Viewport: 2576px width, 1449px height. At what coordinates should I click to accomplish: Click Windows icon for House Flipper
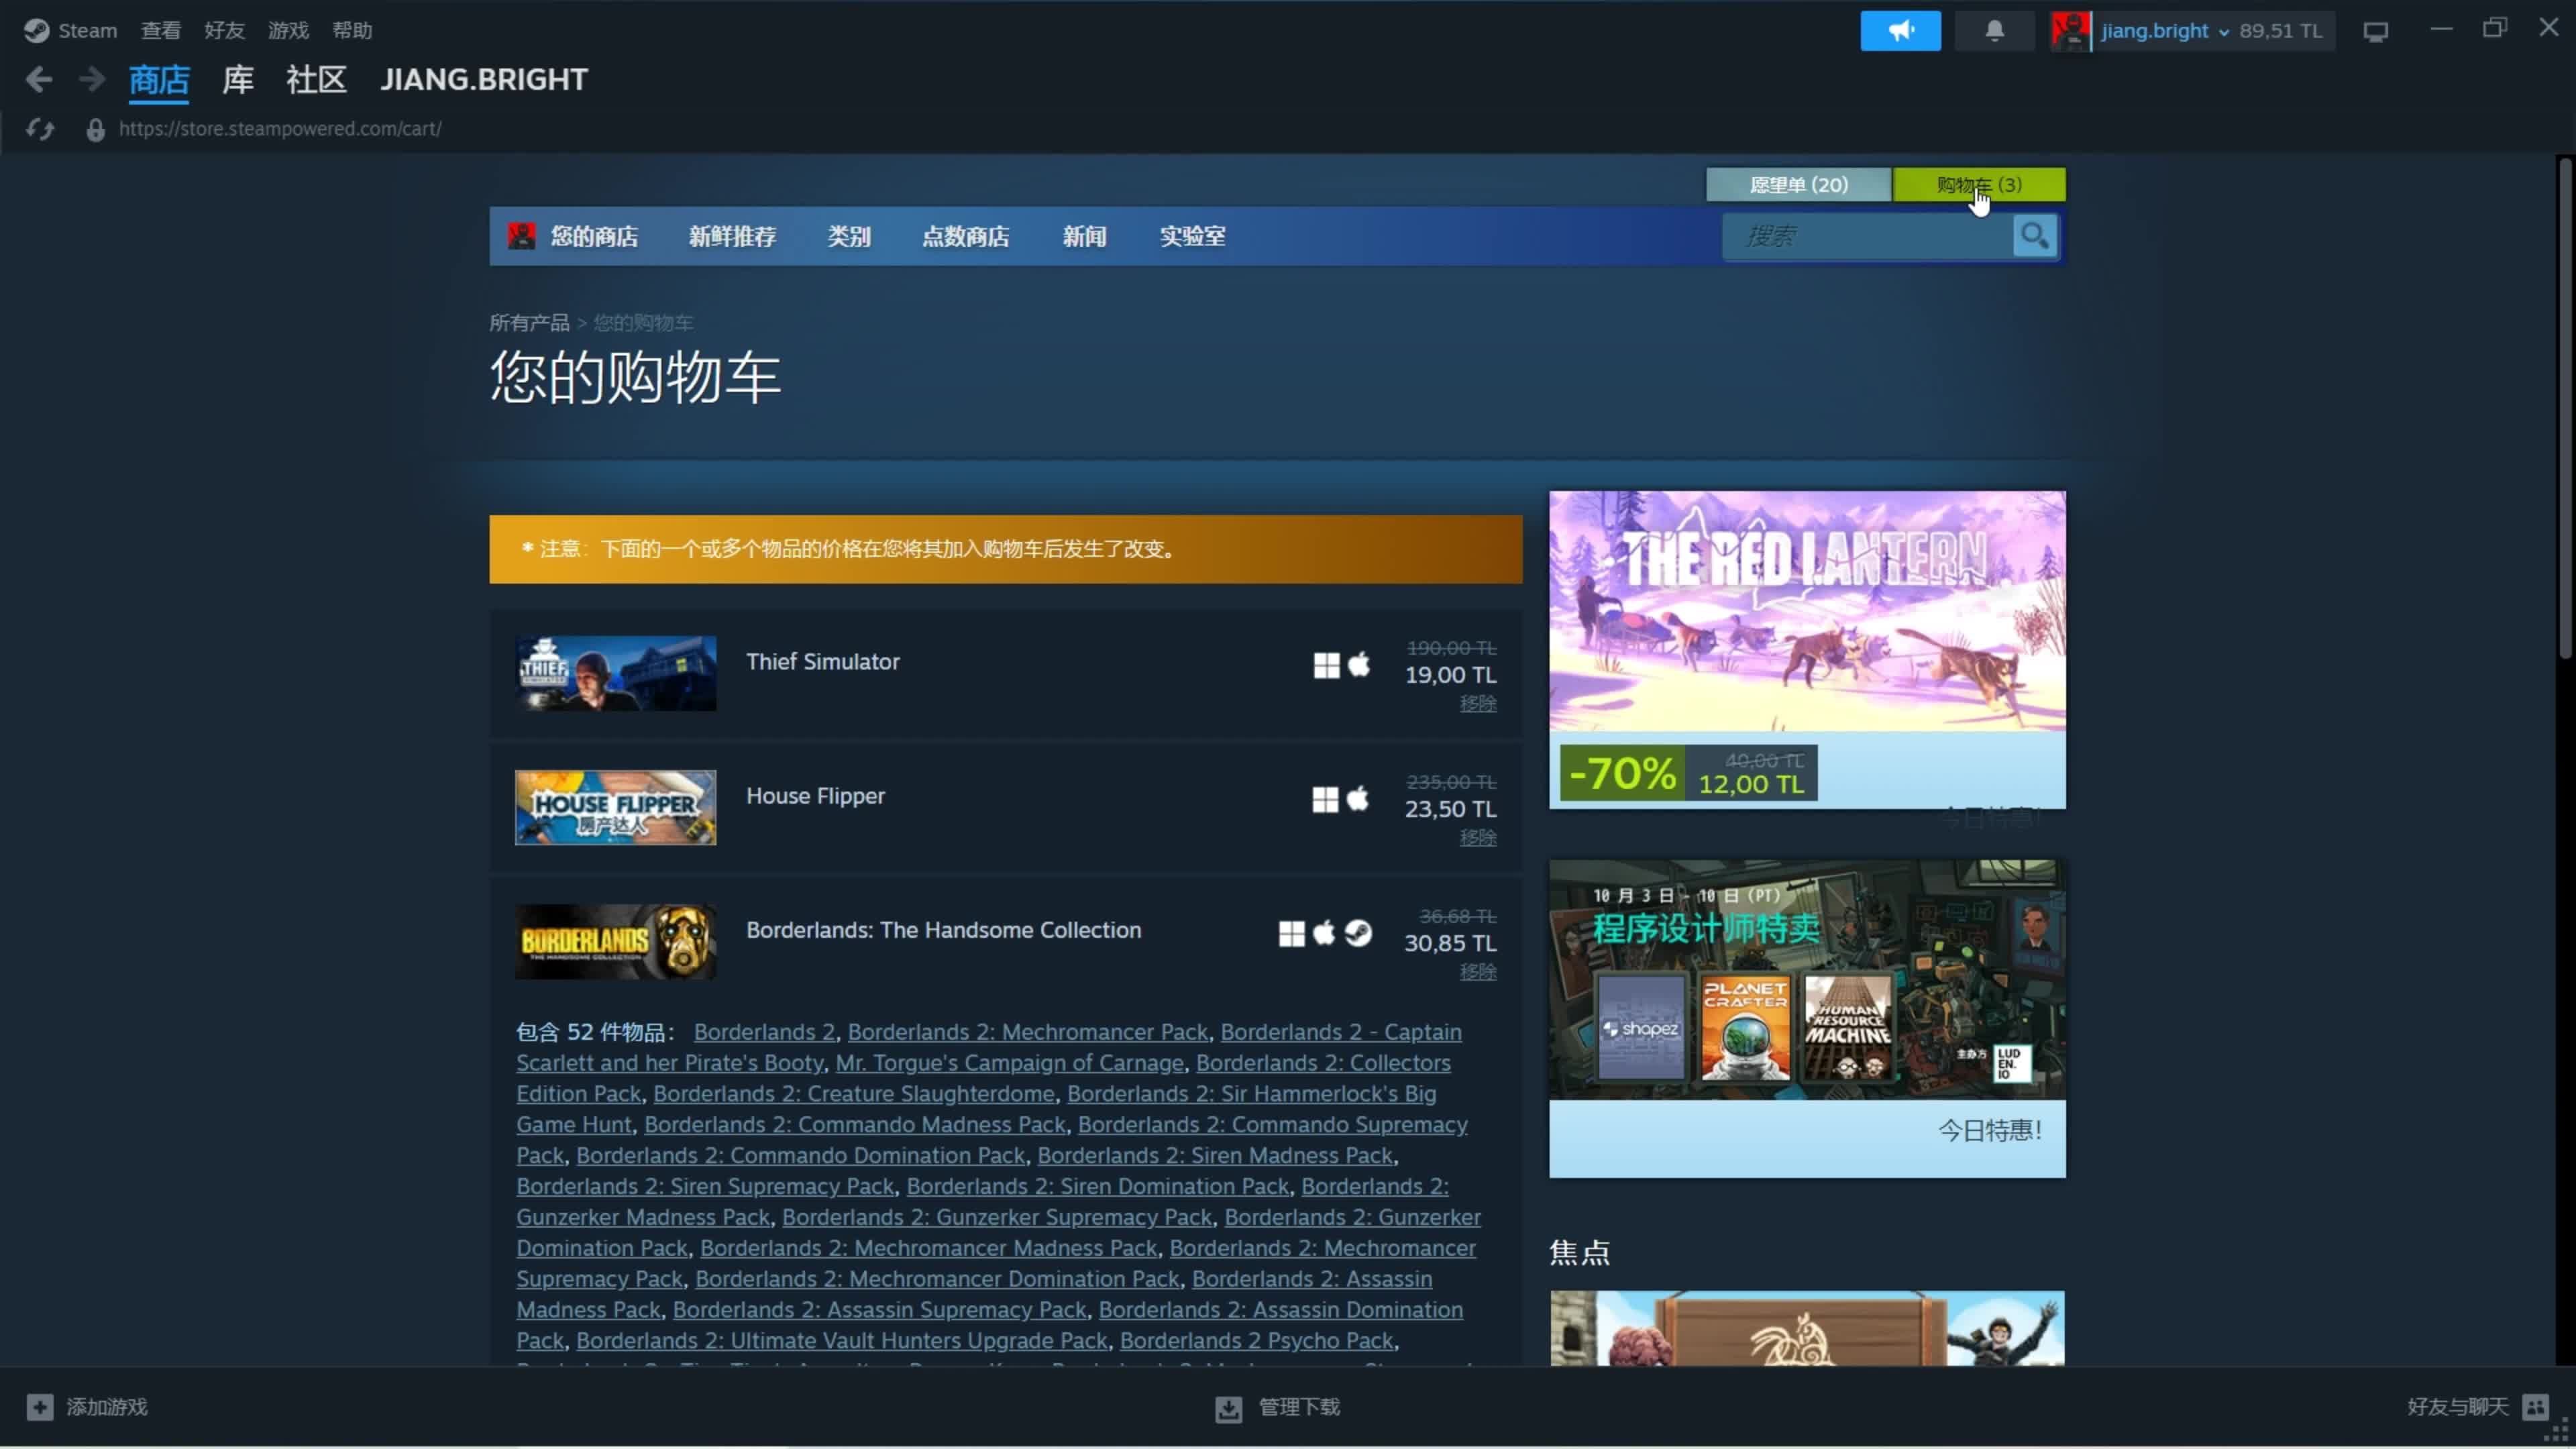(1325, 799)
